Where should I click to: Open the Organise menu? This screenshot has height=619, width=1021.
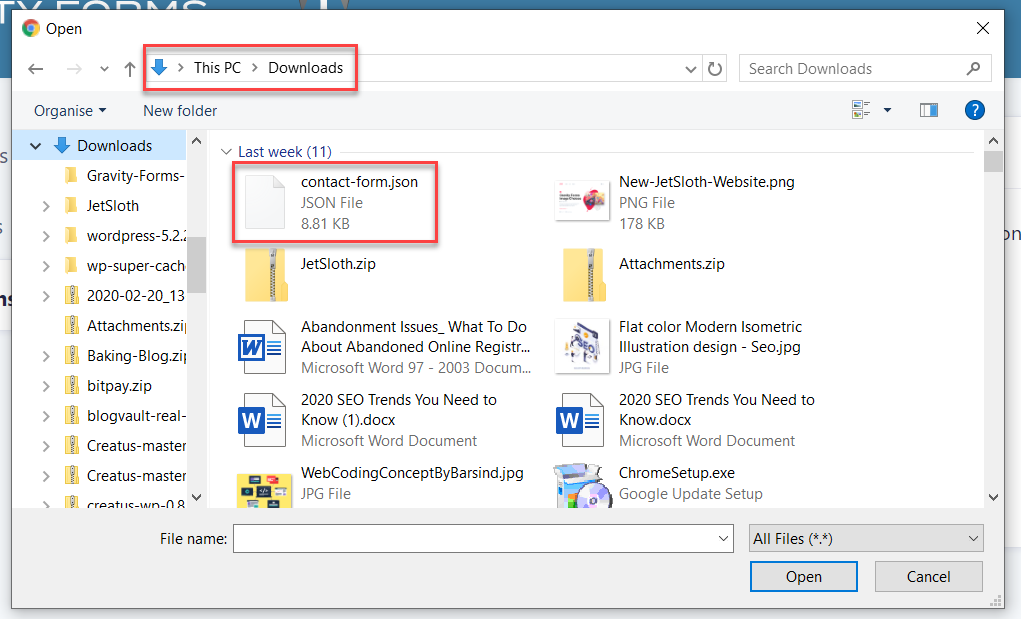(70, 111)
